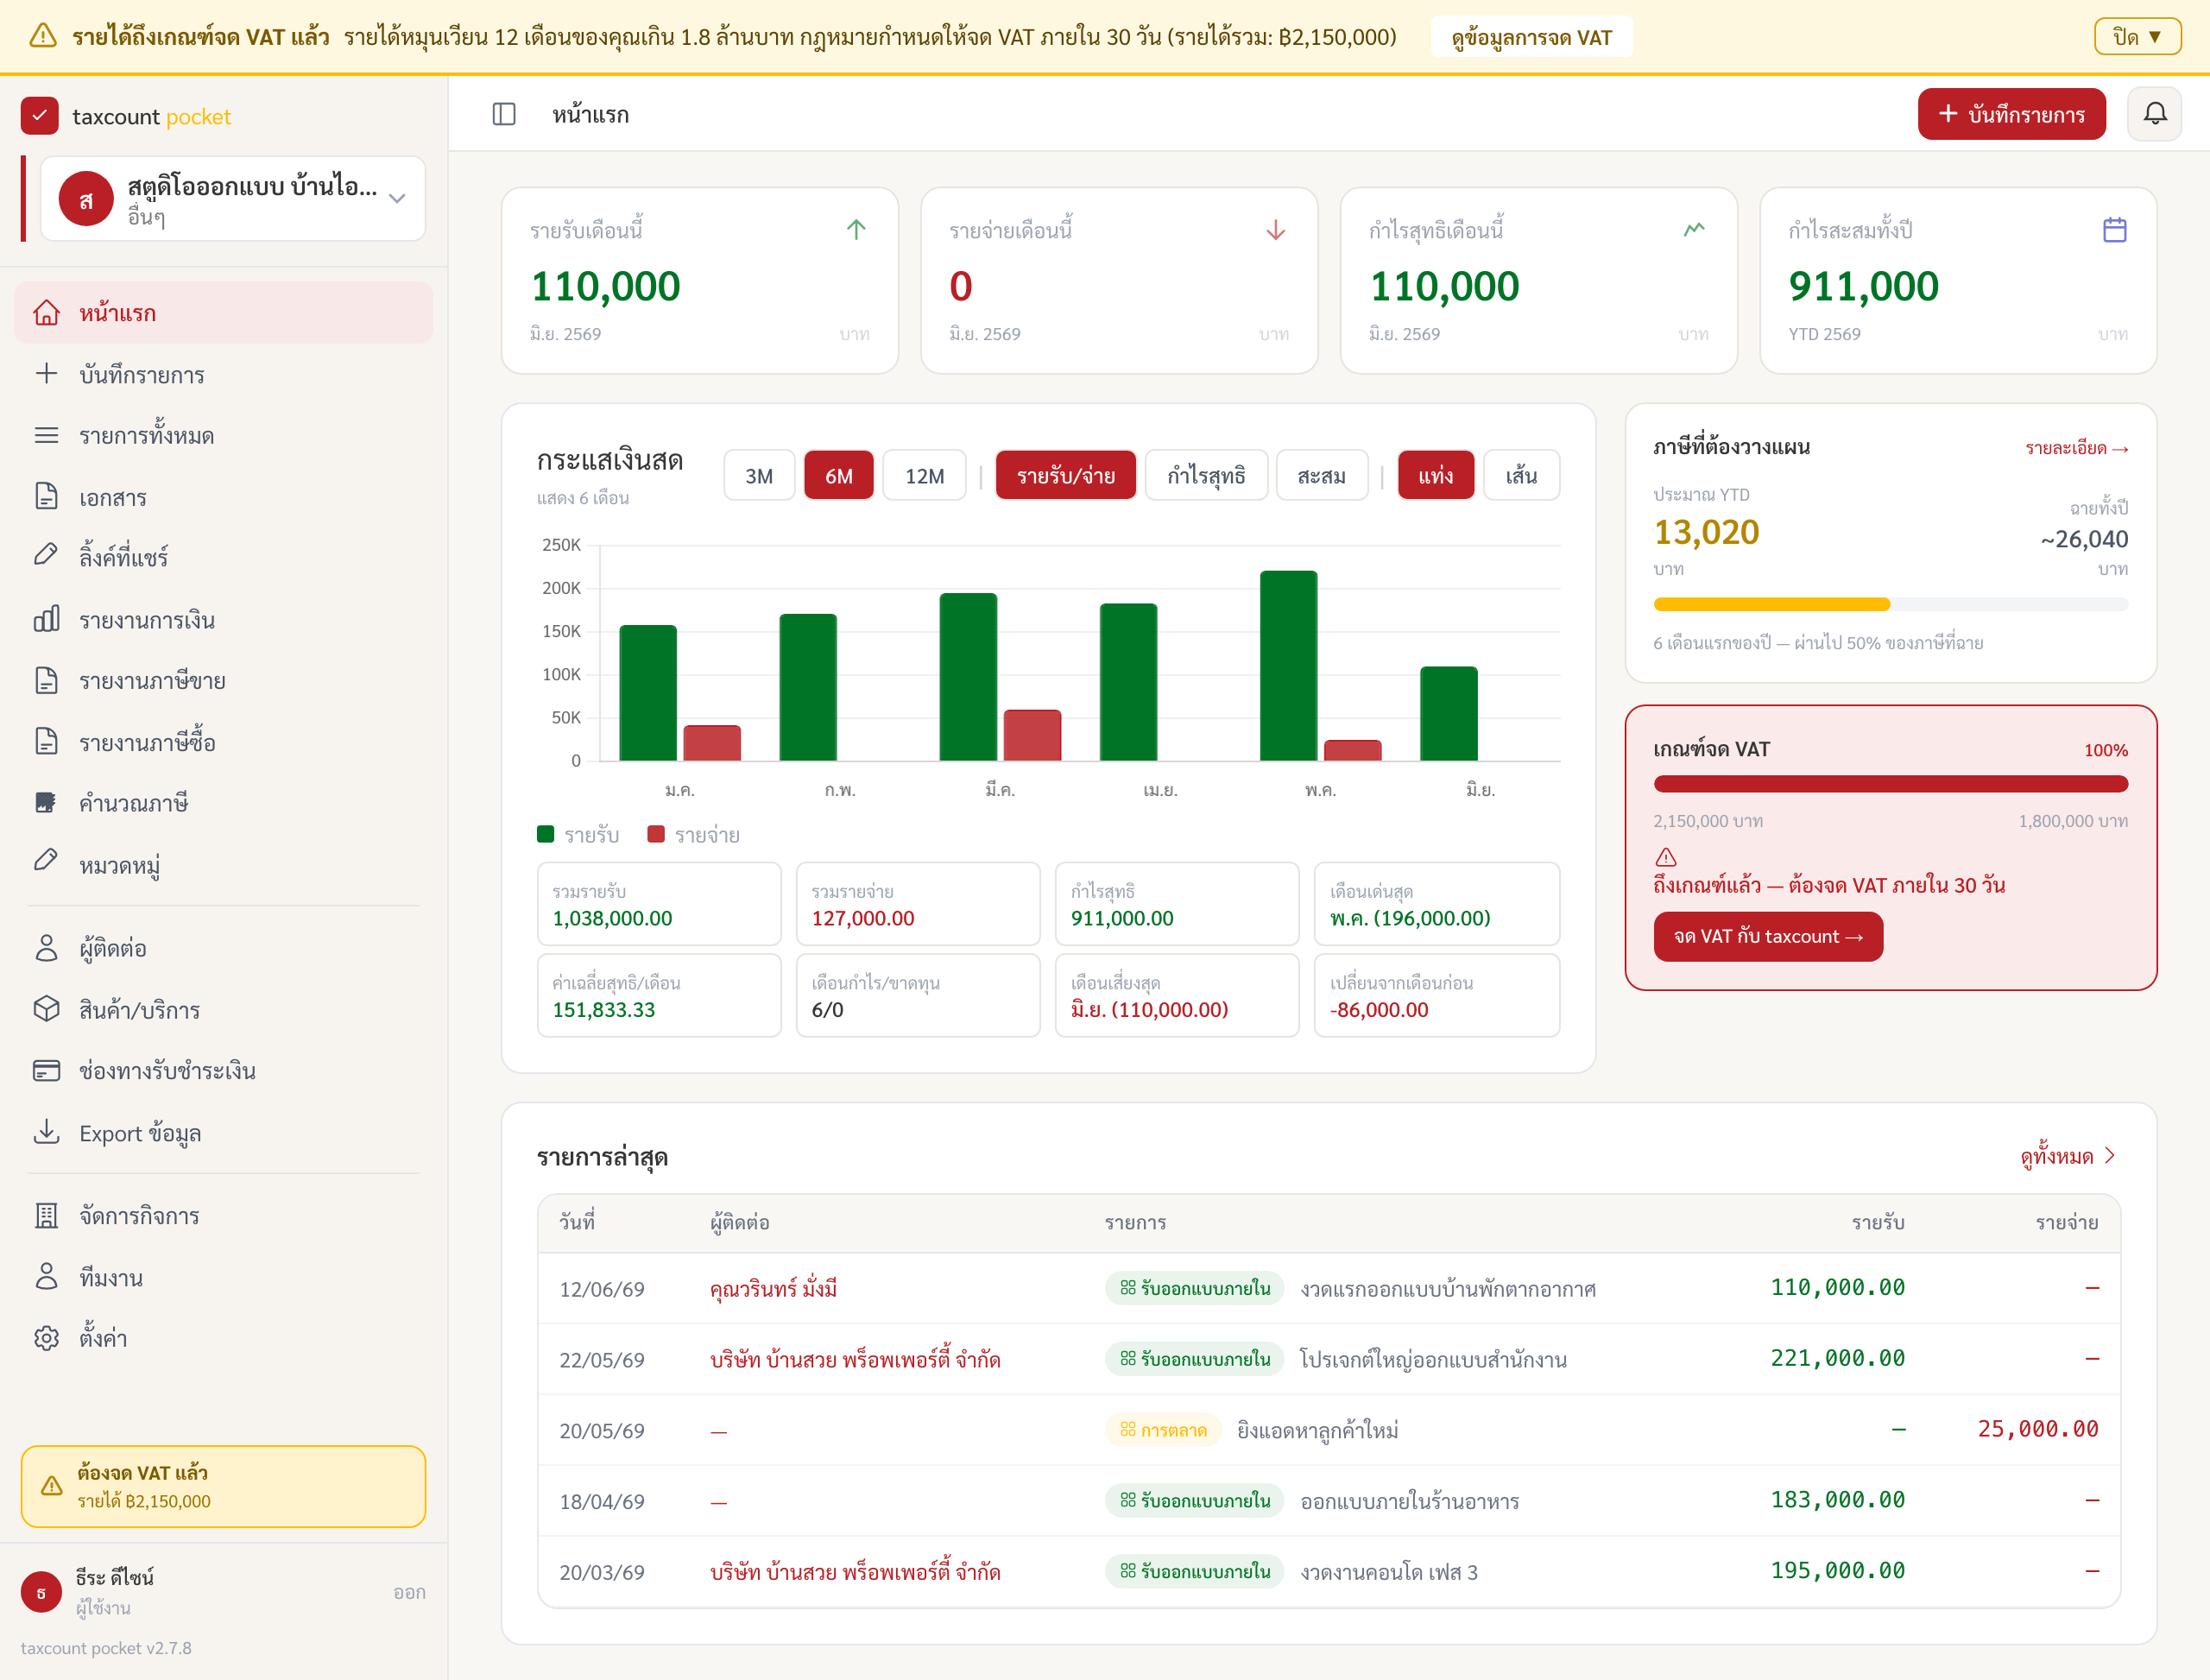Expand the business selector สตูดิโอออกแบบ บ้านไอ...

[x=233, y=199]
